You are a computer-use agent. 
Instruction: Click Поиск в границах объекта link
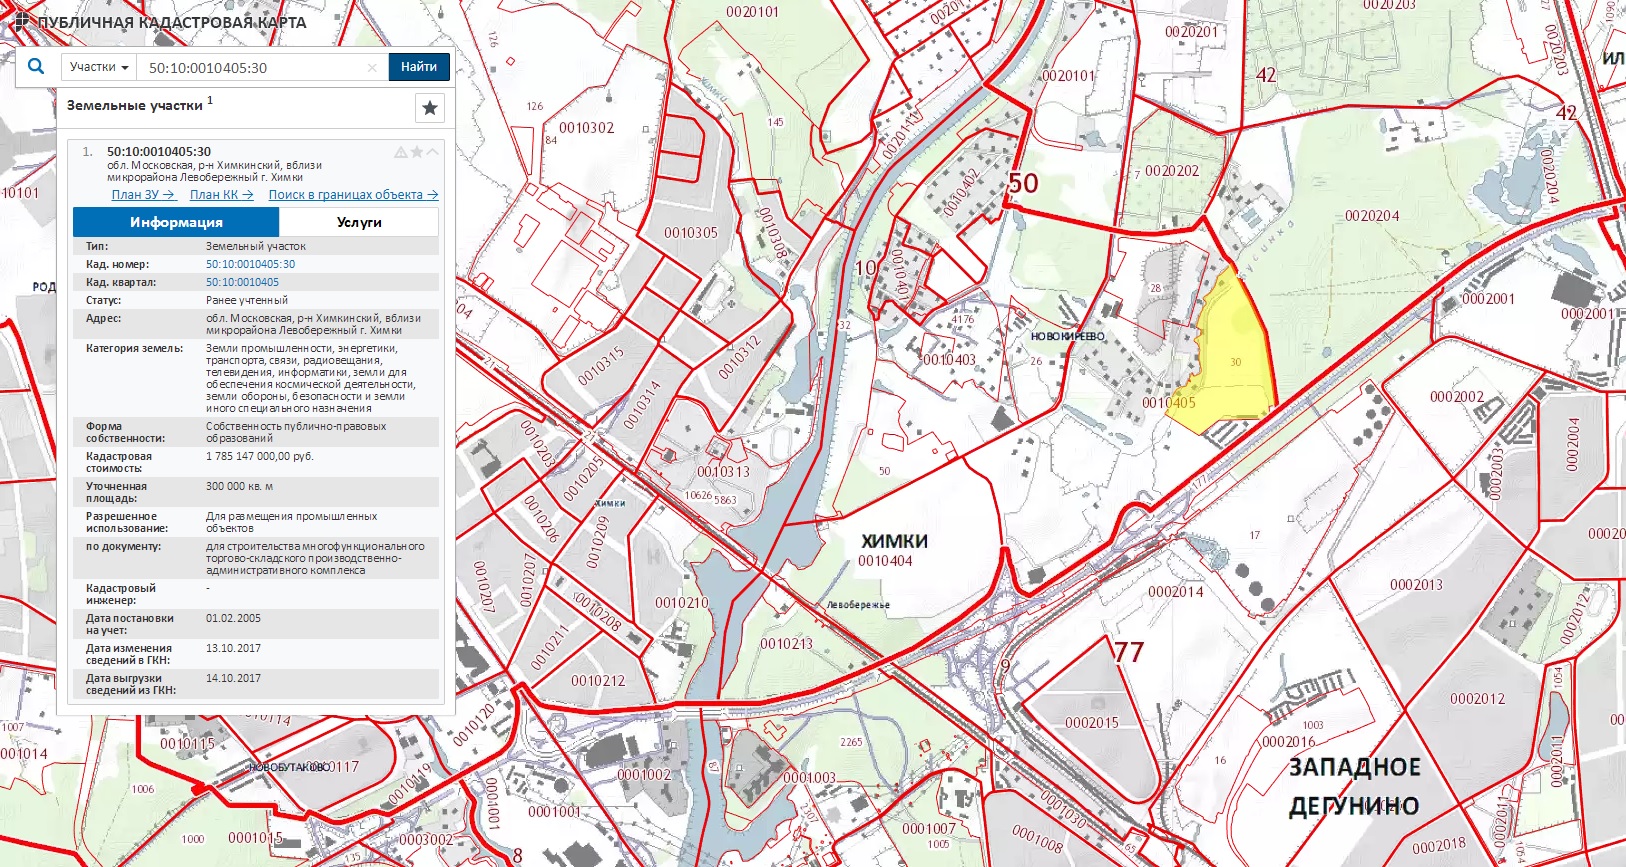click(353, 195)
